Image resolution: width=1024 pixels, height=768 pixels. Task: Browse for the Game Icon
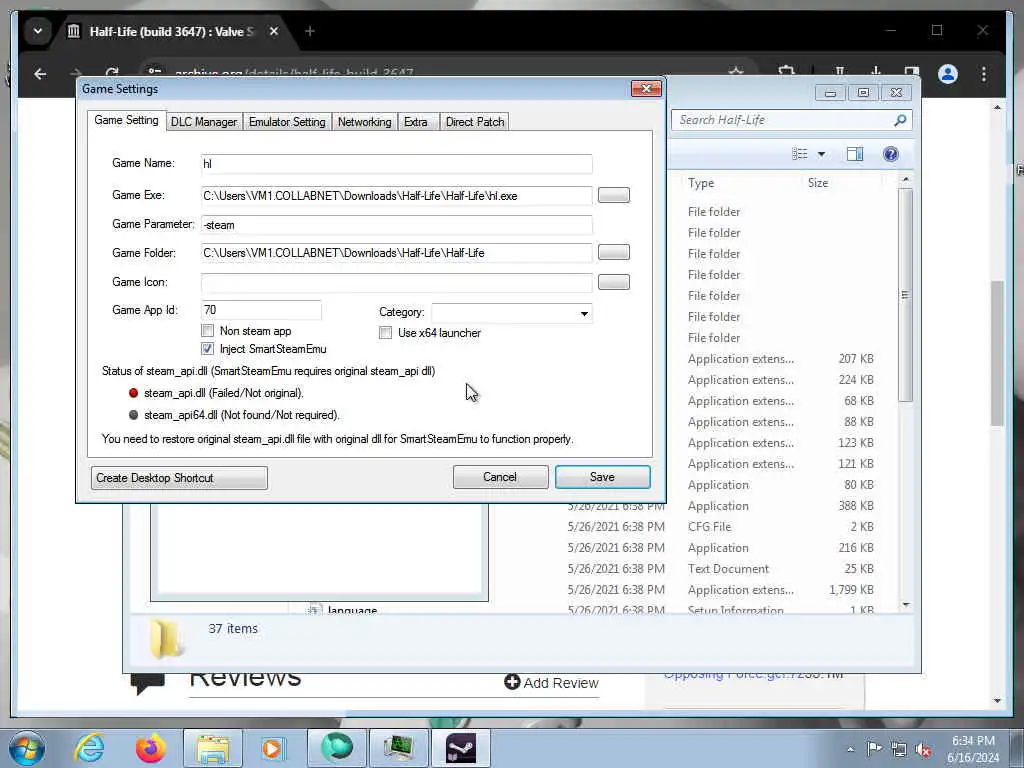pyautogui.click(x=614, y=281)
